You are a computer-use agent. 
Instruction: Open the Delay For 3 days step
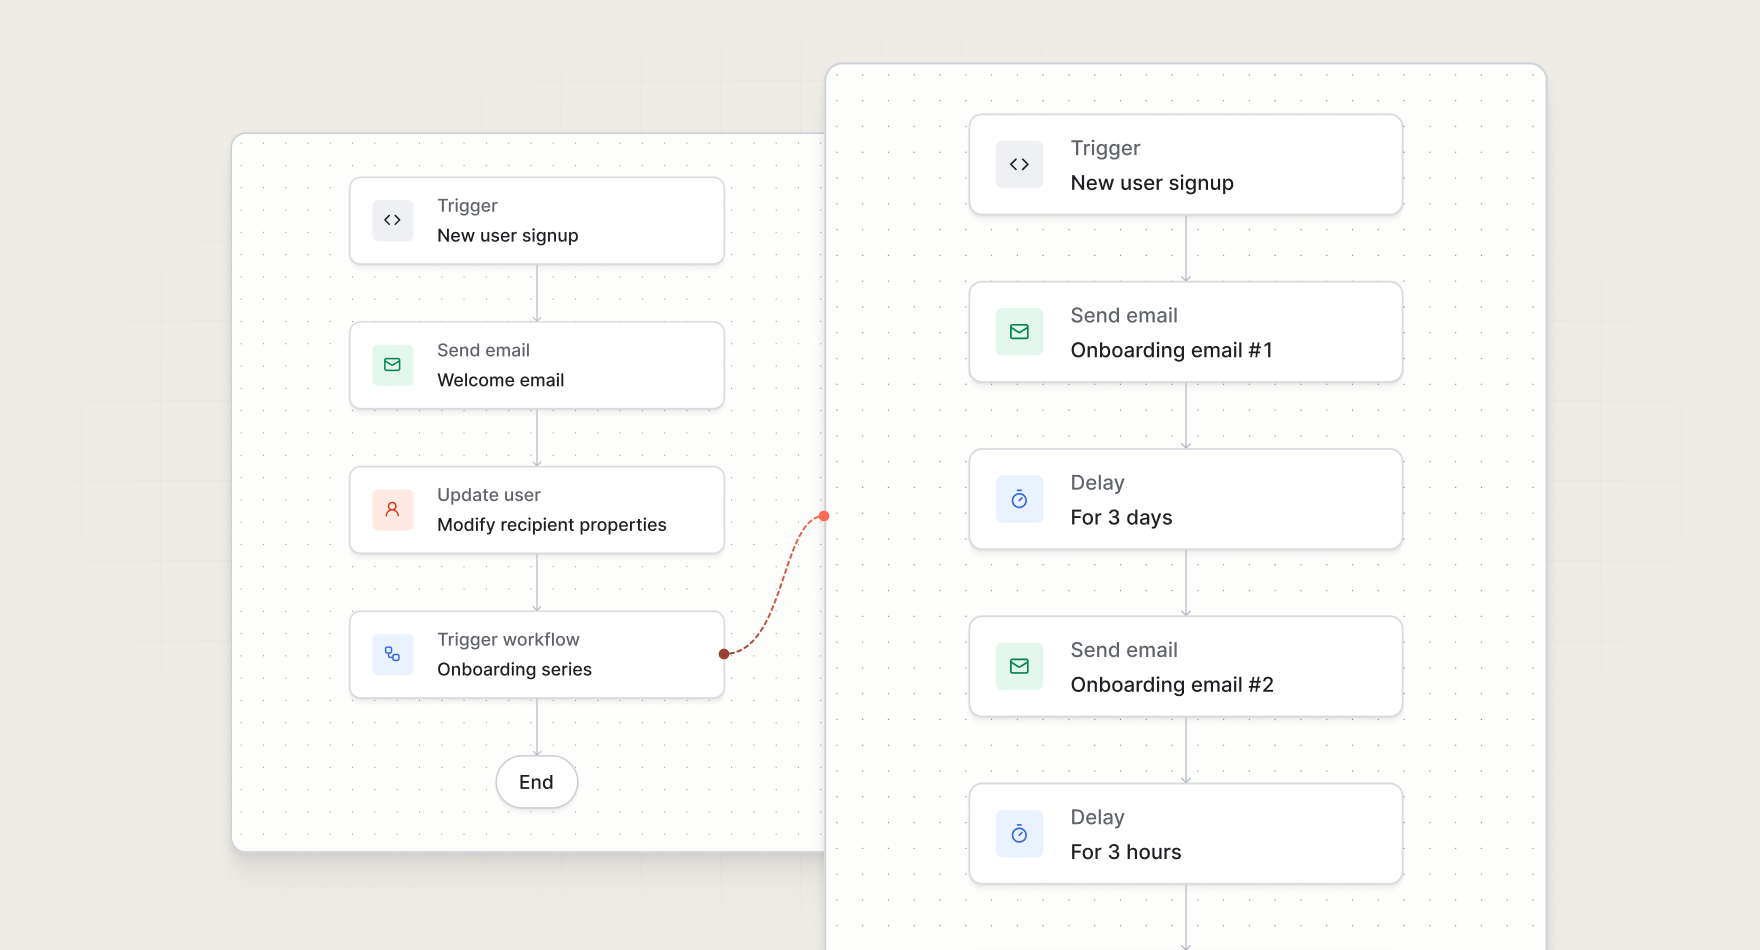(1186, 499)
